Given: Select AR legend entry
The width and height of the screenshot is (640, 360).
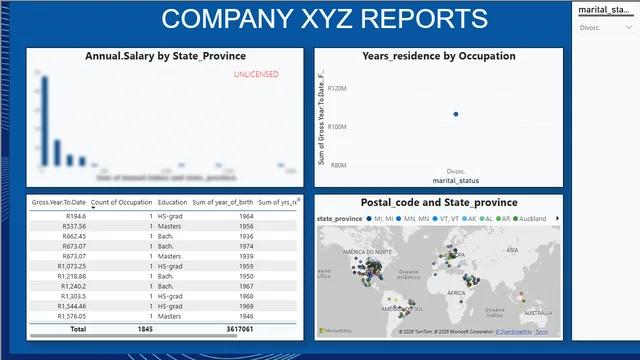Looking at the screenshot, I should point(503,219).
